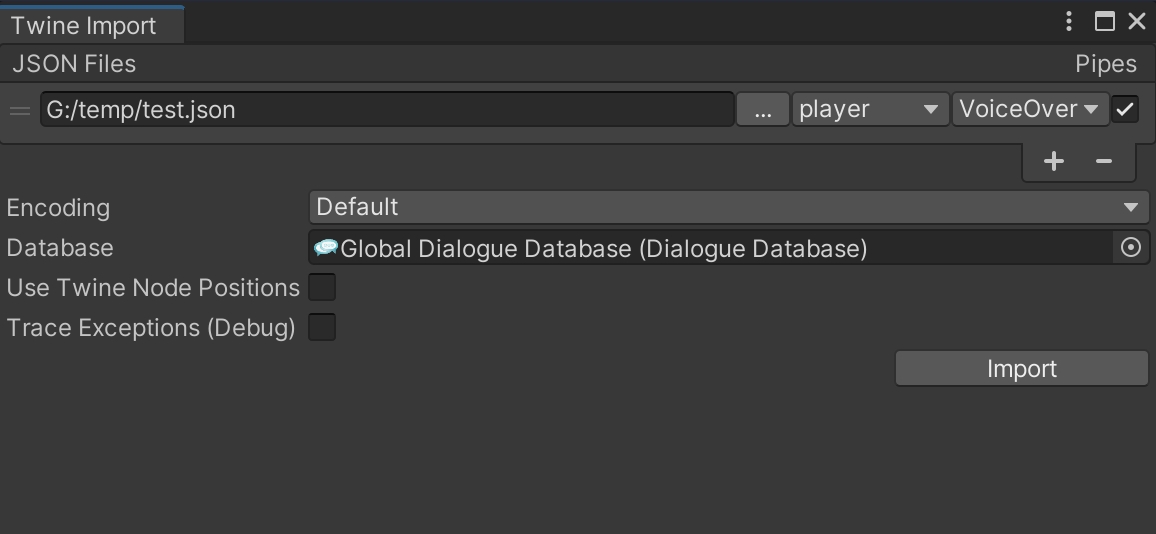This screenshot has height=534, width=1156.
Task: Open the 'player' actor dropdown
Action: point(870,110)
